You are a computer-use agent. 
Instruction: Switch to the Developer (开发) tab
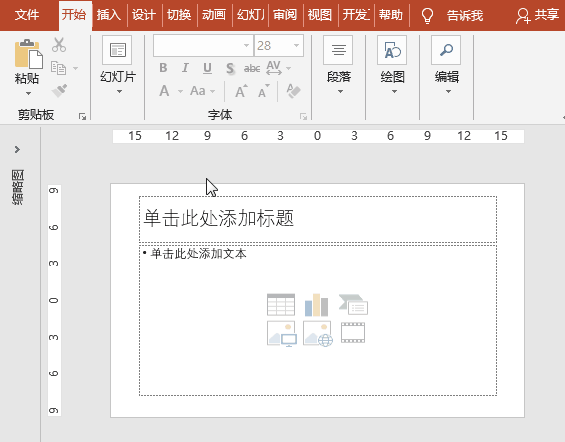pos(356,15)
